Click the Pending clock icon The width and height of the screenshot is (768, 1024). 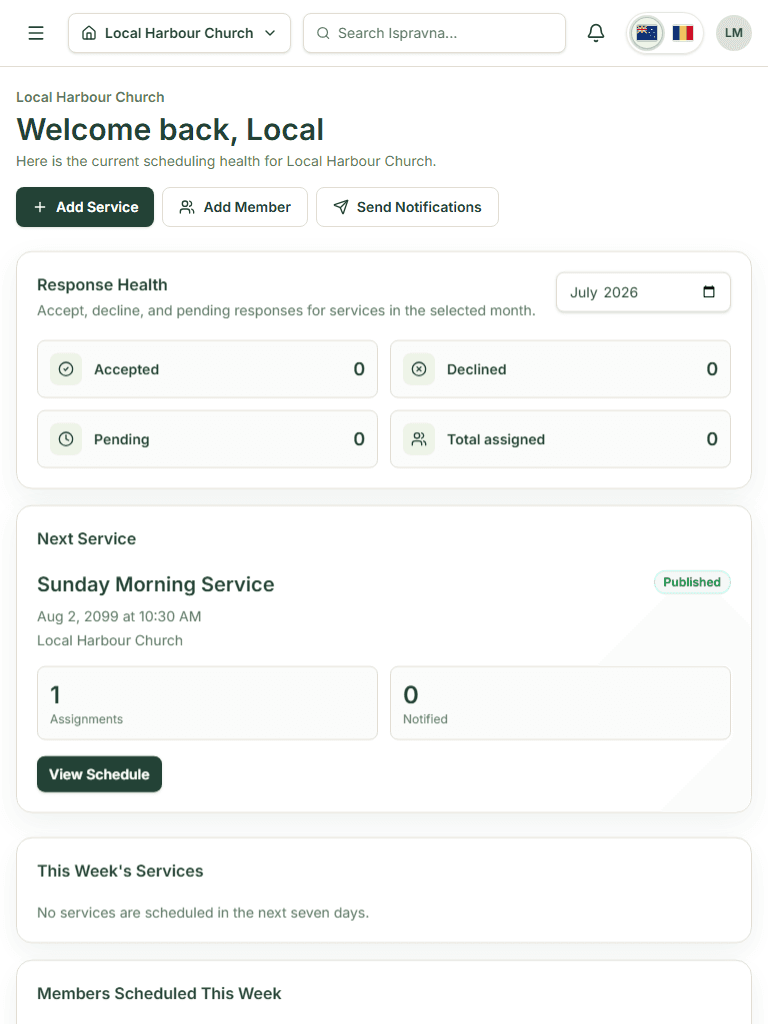pos(66,439)
